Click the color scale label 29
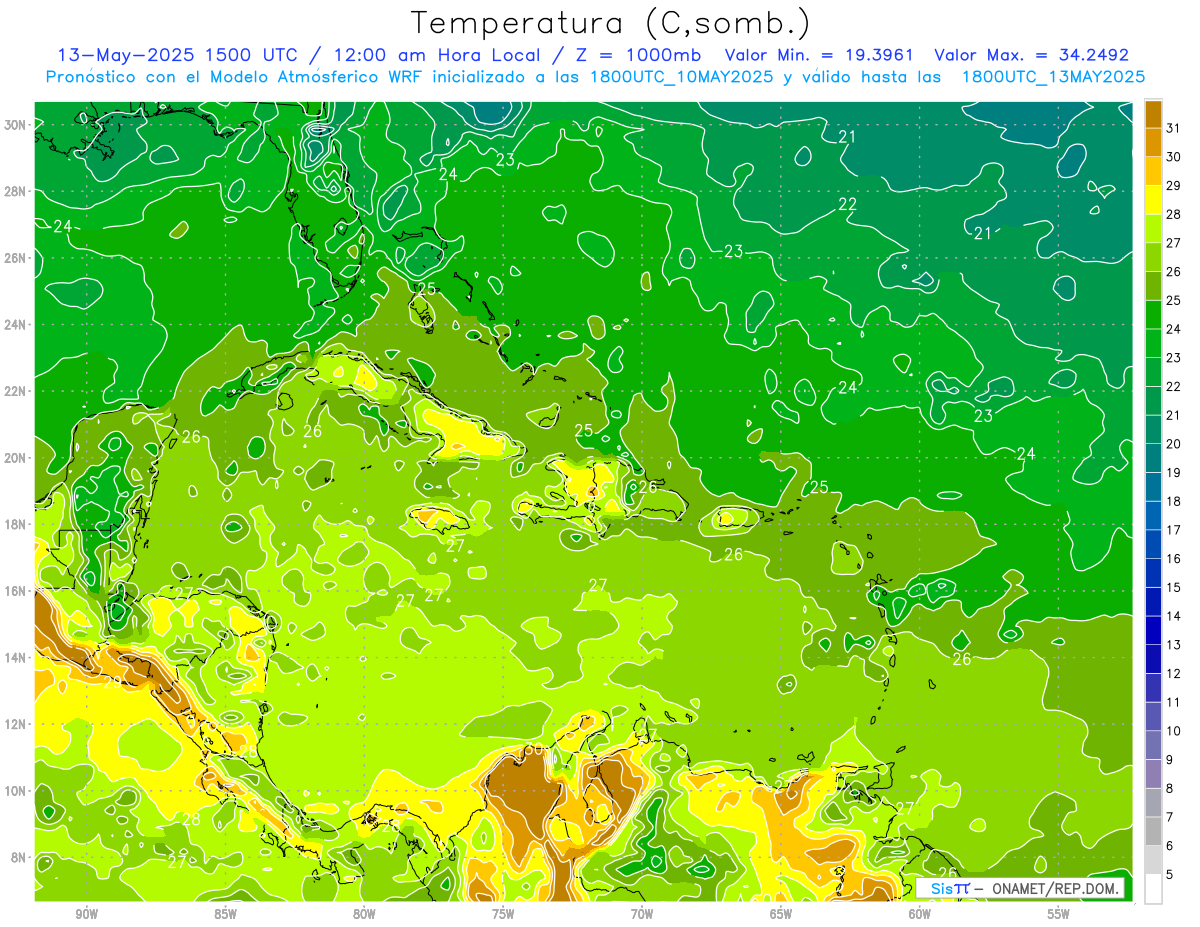 pos(1173,186)
